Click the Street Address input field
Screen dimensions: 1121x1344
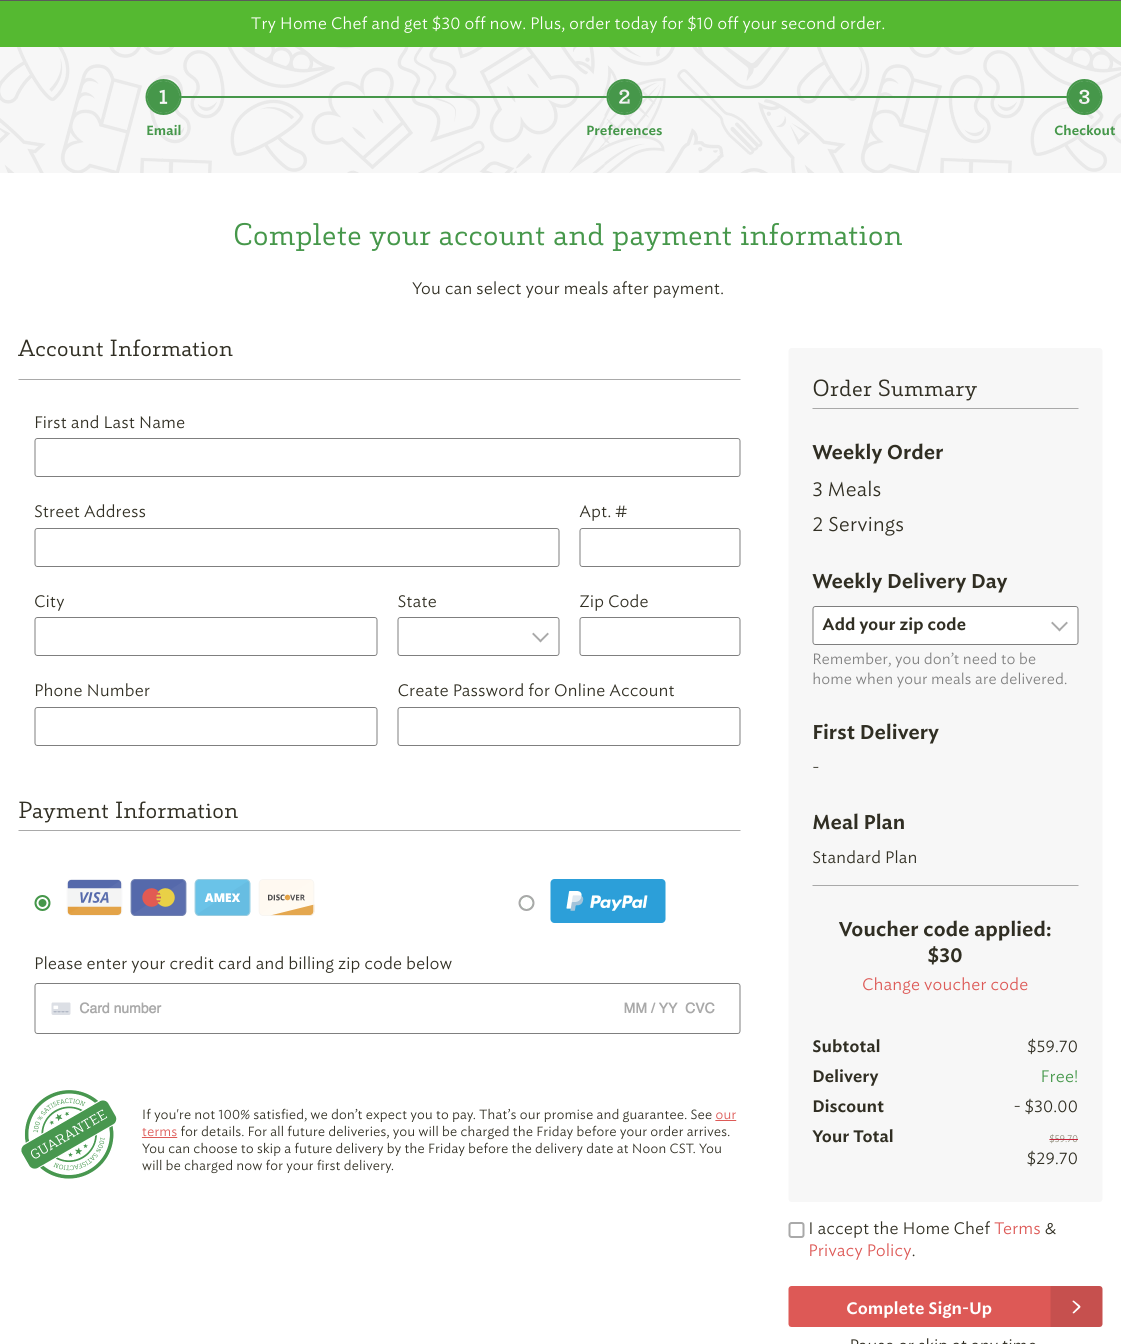pos(297,547)
